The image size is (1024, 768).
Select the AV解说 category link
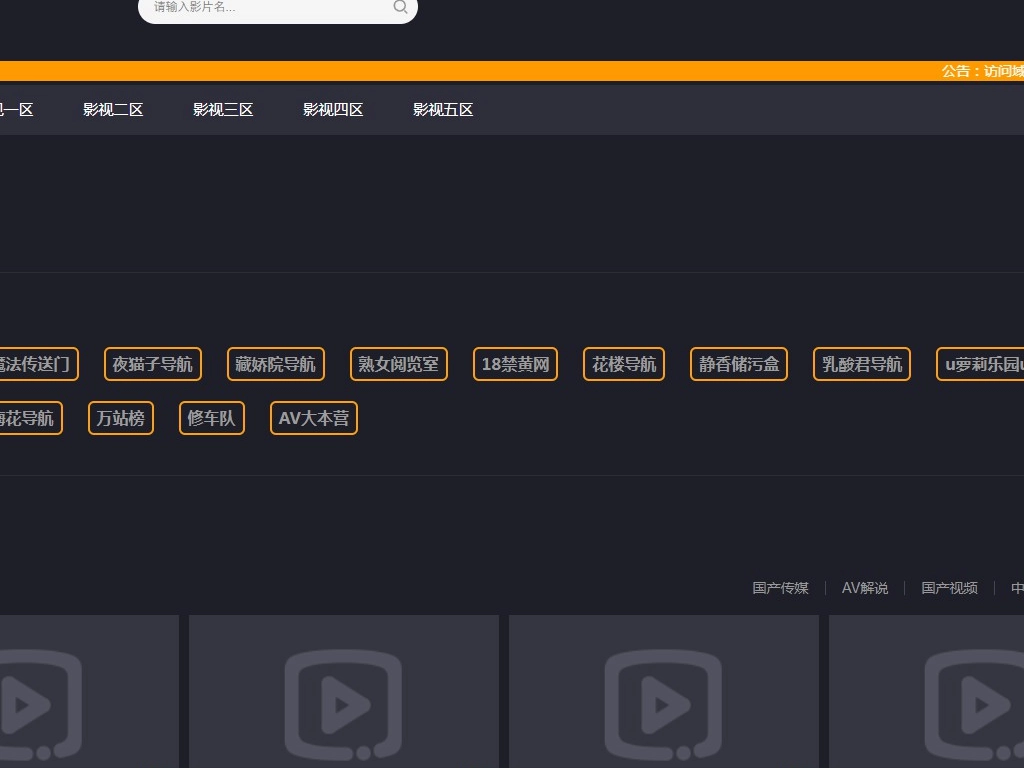point(865,588)
